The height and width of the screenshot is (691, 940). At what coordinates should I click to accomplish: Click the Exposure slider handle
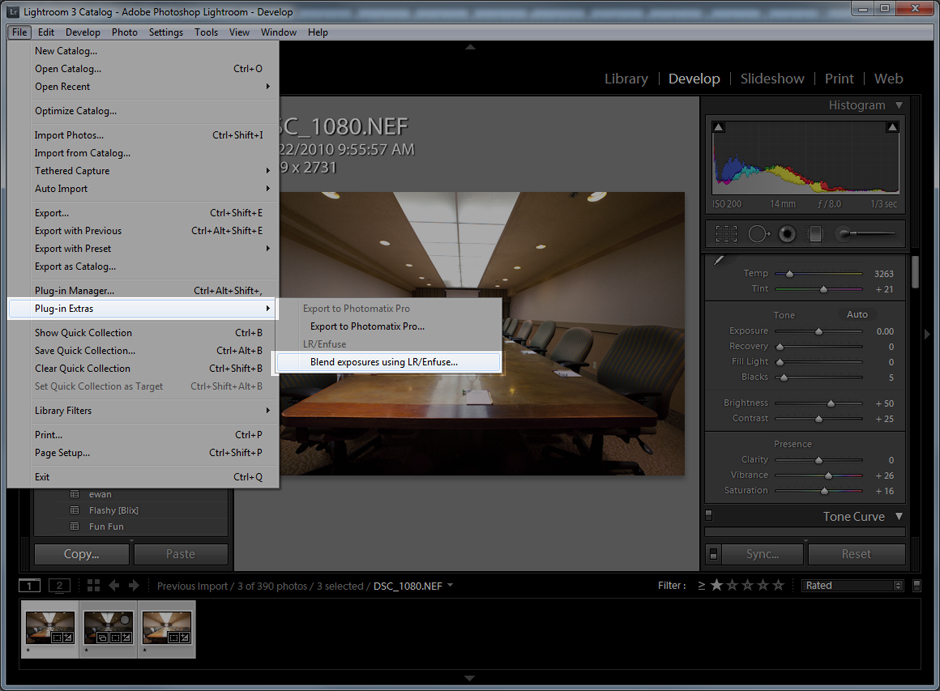819,331
